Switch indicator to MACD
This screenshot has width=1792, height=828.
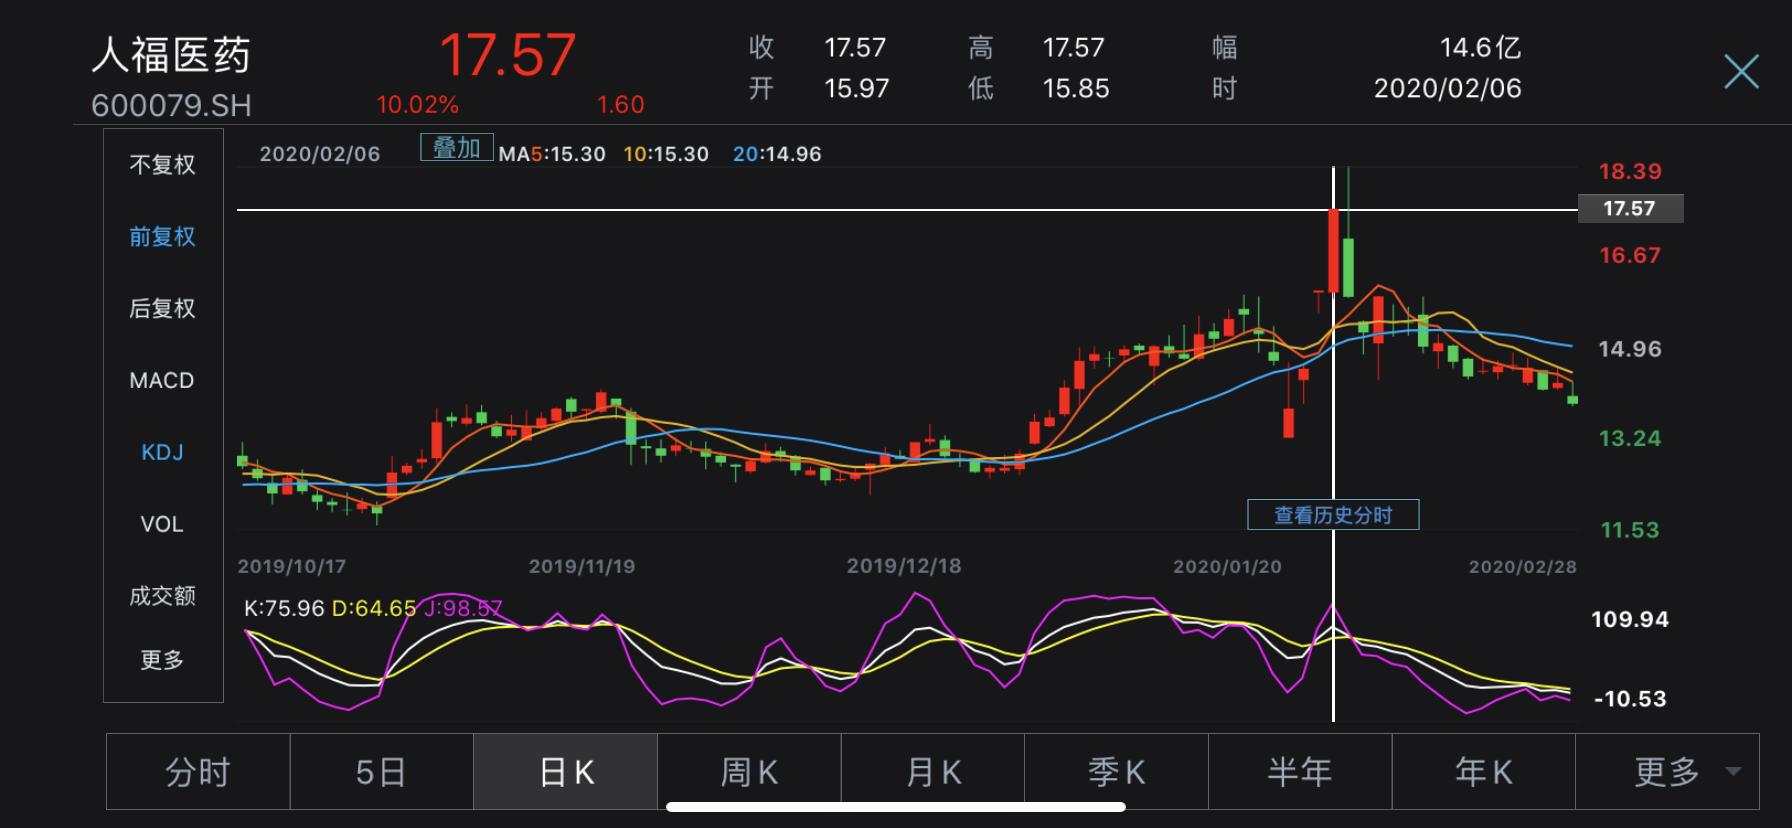coord(162,380)
